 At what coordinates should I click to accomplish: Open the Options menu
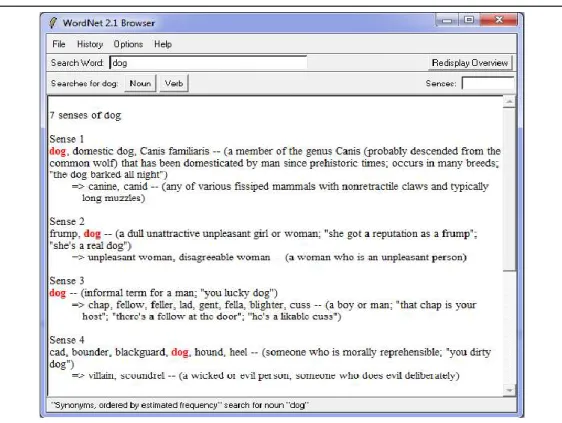pyautogui.click(x=128, y=44)
